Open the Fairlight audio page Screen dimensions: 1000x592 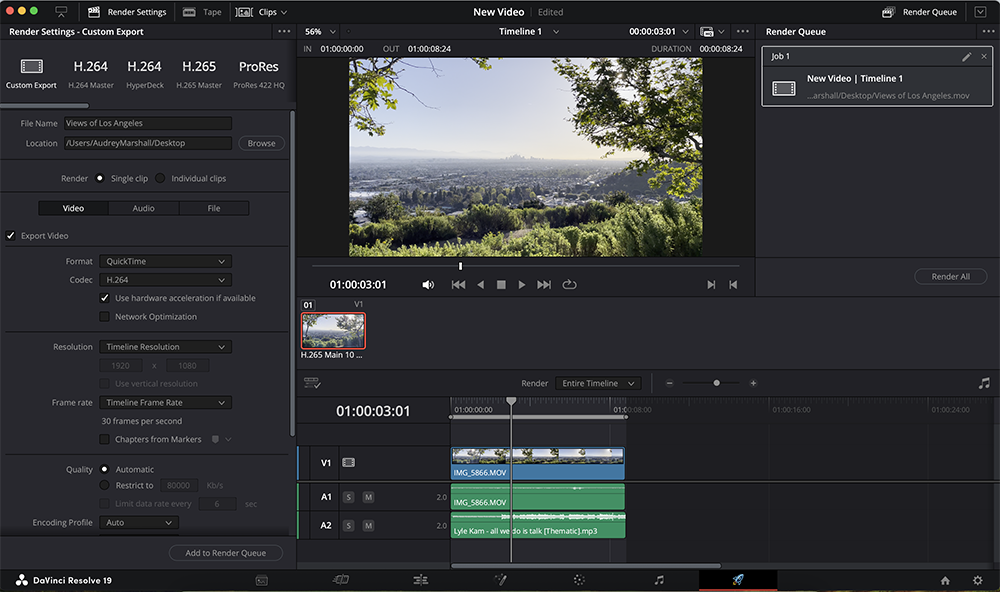click(658, 580)
